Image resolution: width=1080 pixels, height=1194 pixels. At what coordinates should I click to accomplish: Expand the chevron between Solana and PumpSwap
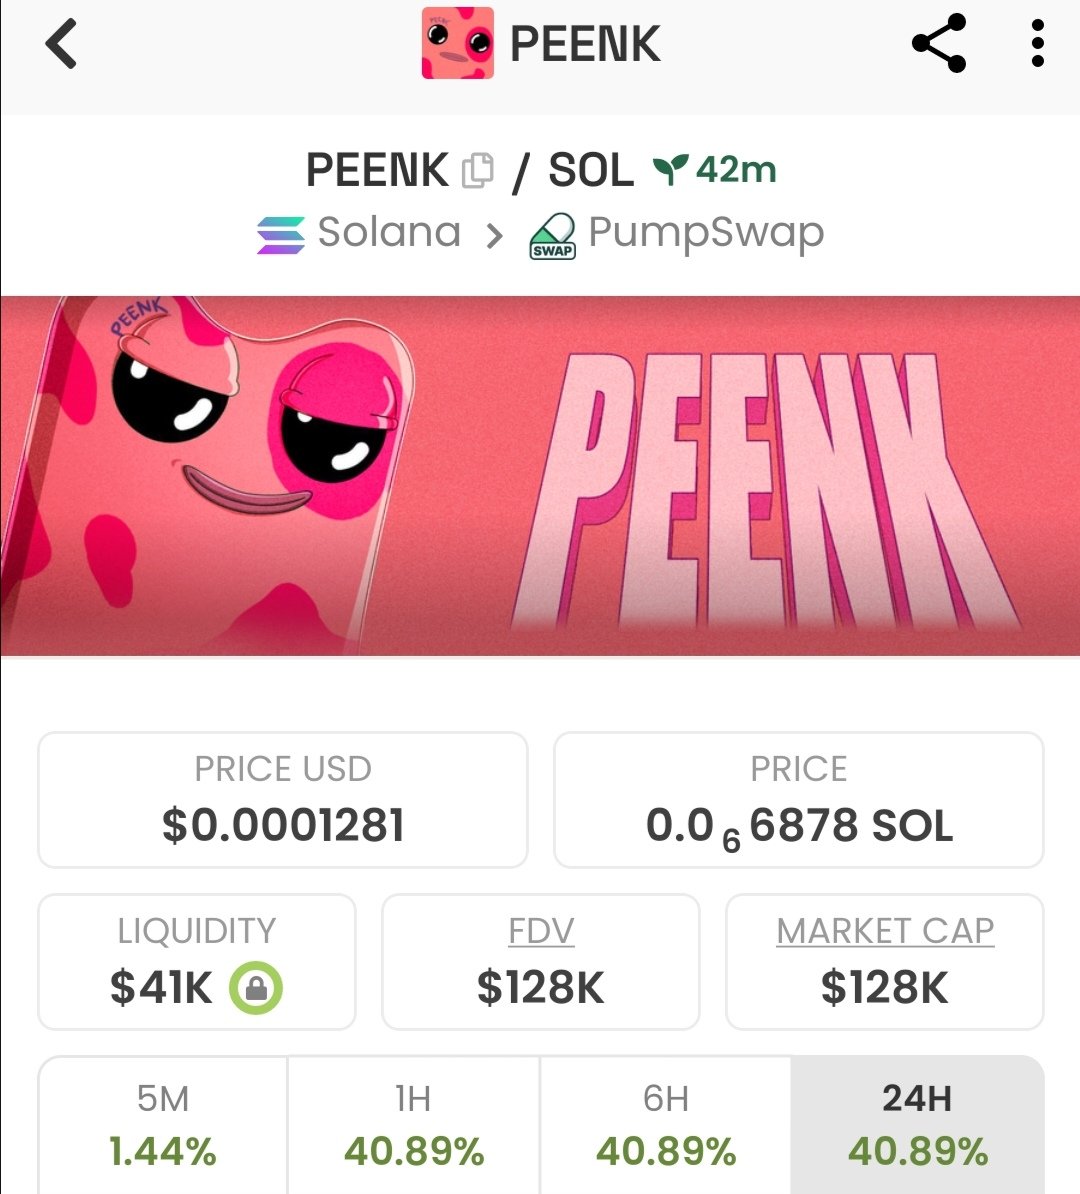point(494,236)
